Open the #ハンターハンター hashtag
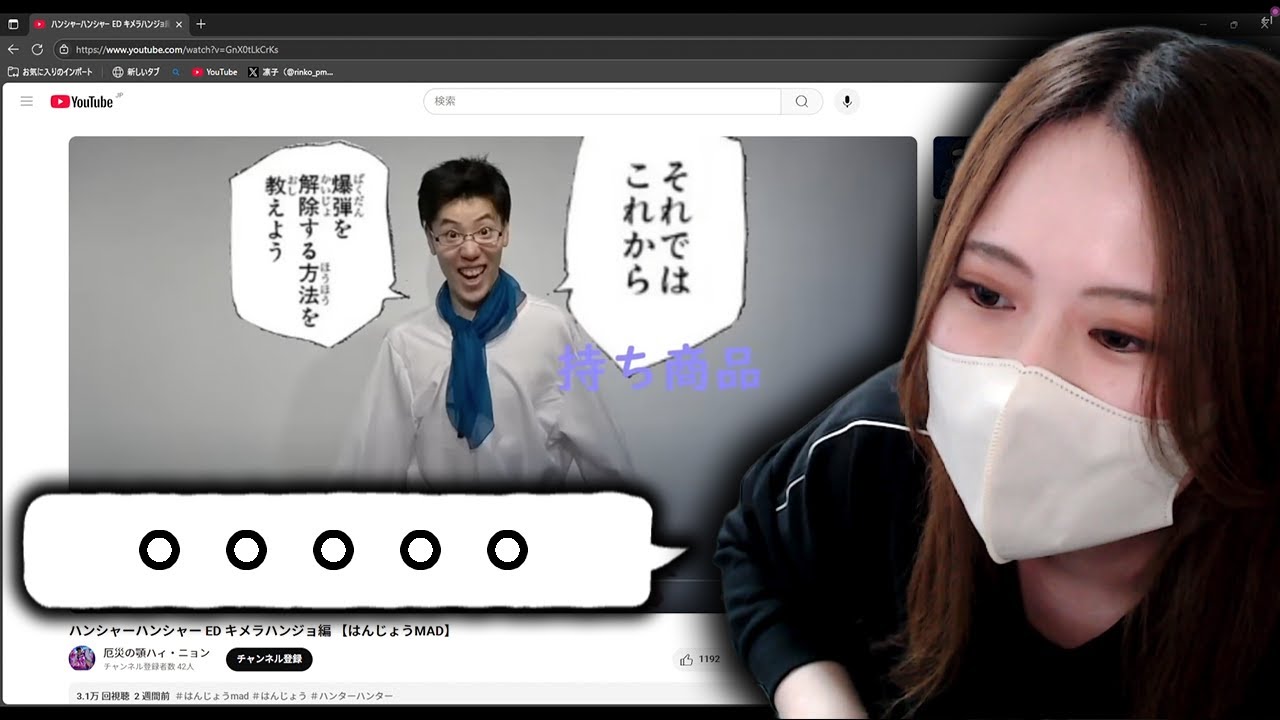 tap(352, 695)
